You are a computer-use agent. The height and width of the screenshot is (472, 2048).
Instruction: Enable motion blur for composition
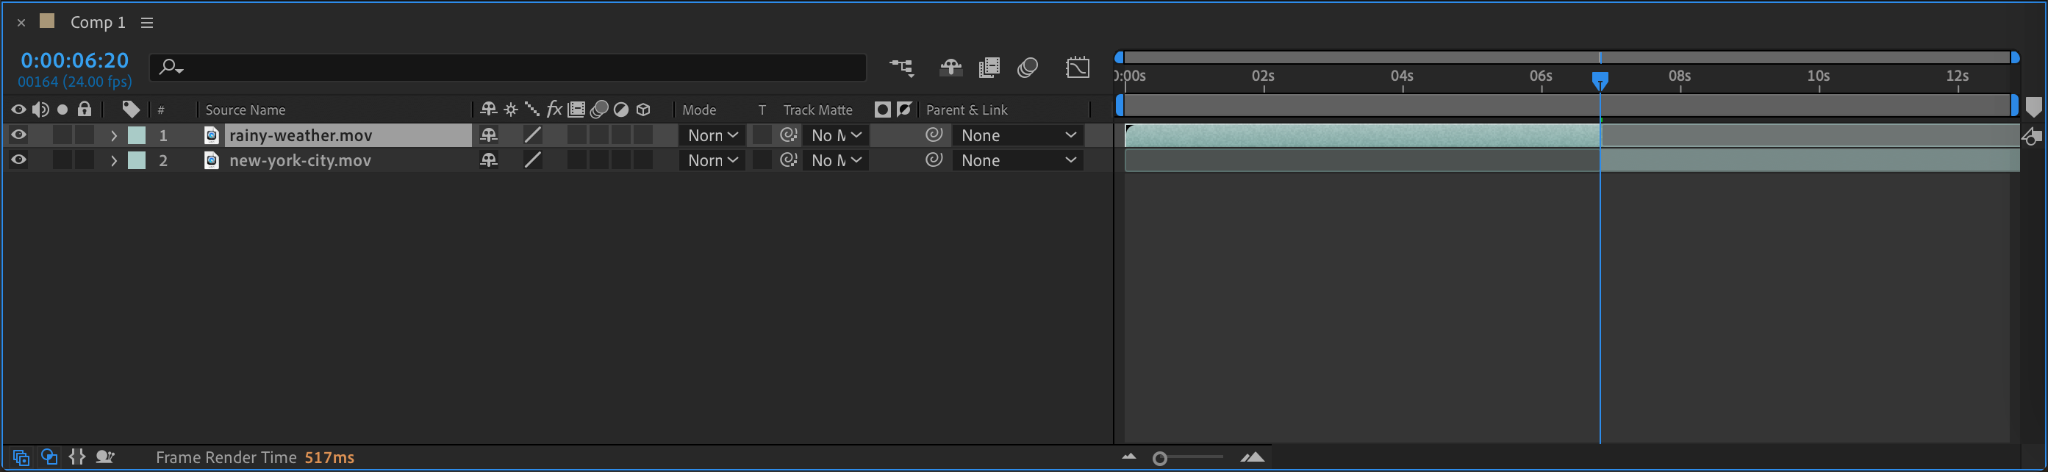tap(1027, 67)
